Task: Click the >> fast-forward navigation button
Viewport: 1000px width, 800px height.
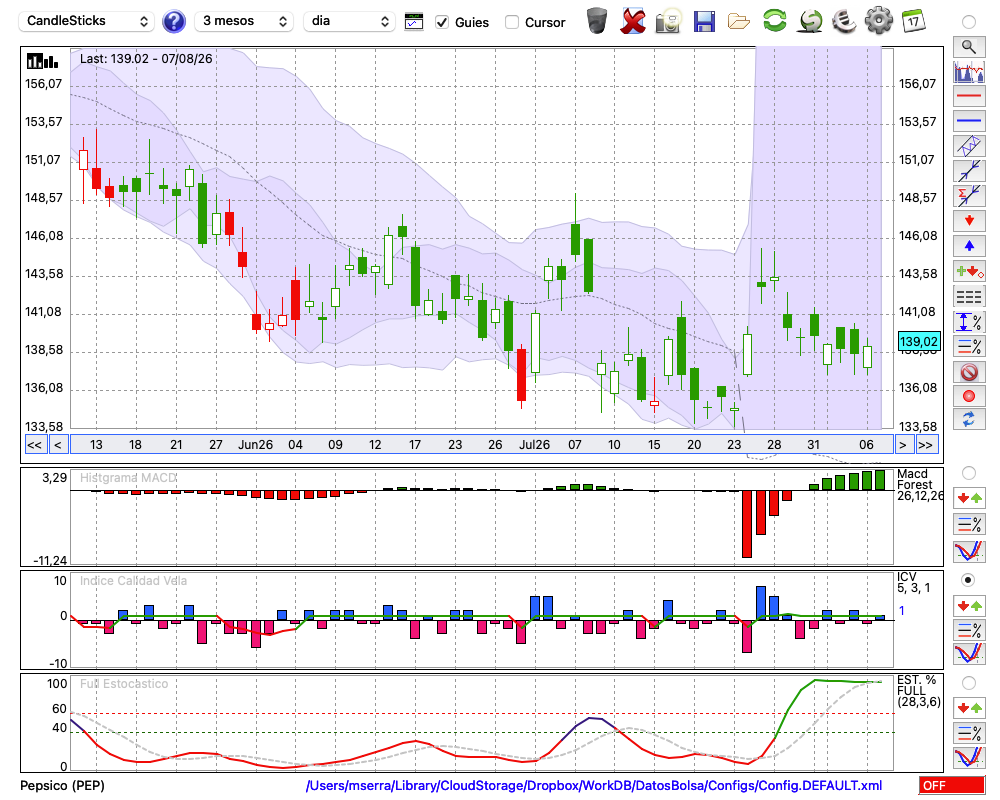Action: [926, 445]
